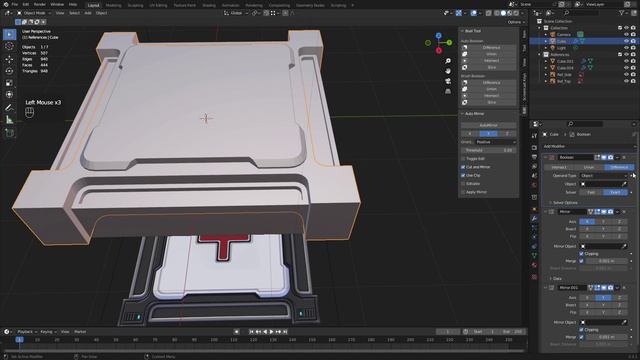Toggle Clipping checkbox in Mirror modifier
This screenshot has width=640, height=360.
pos(581,253)
